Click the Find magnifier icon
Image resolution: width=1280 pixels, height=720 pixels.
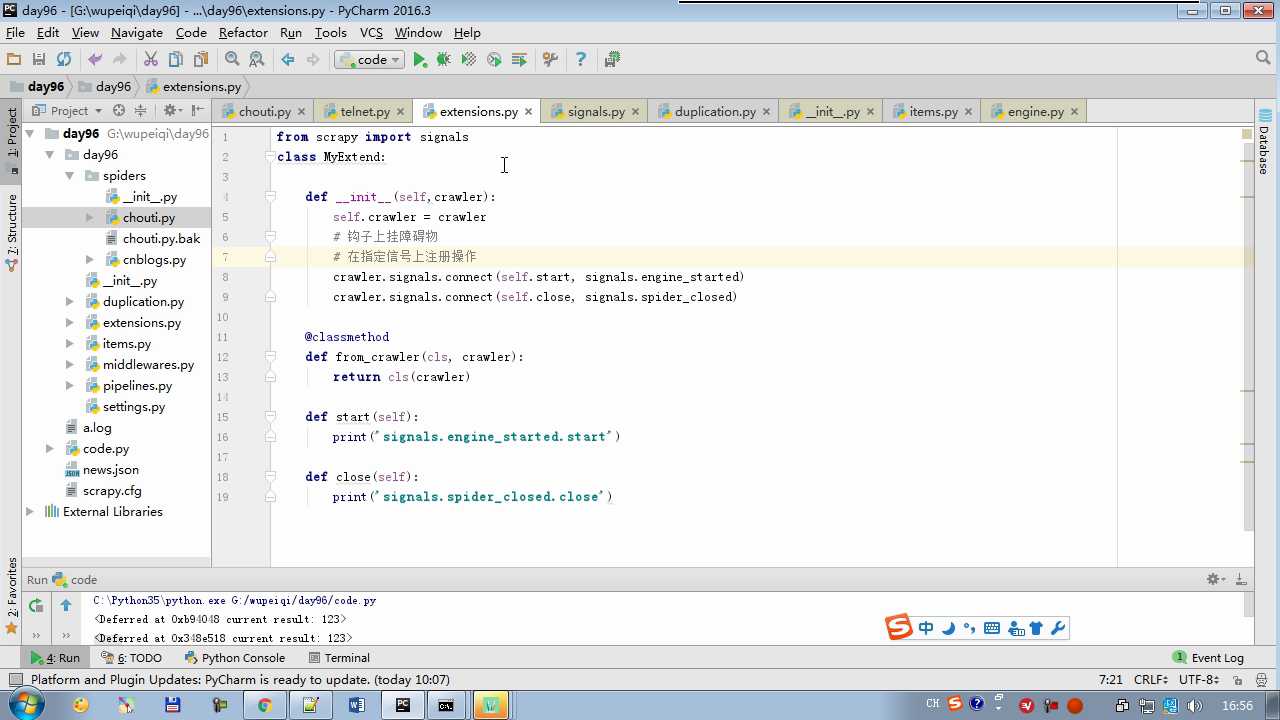[232, 60]
